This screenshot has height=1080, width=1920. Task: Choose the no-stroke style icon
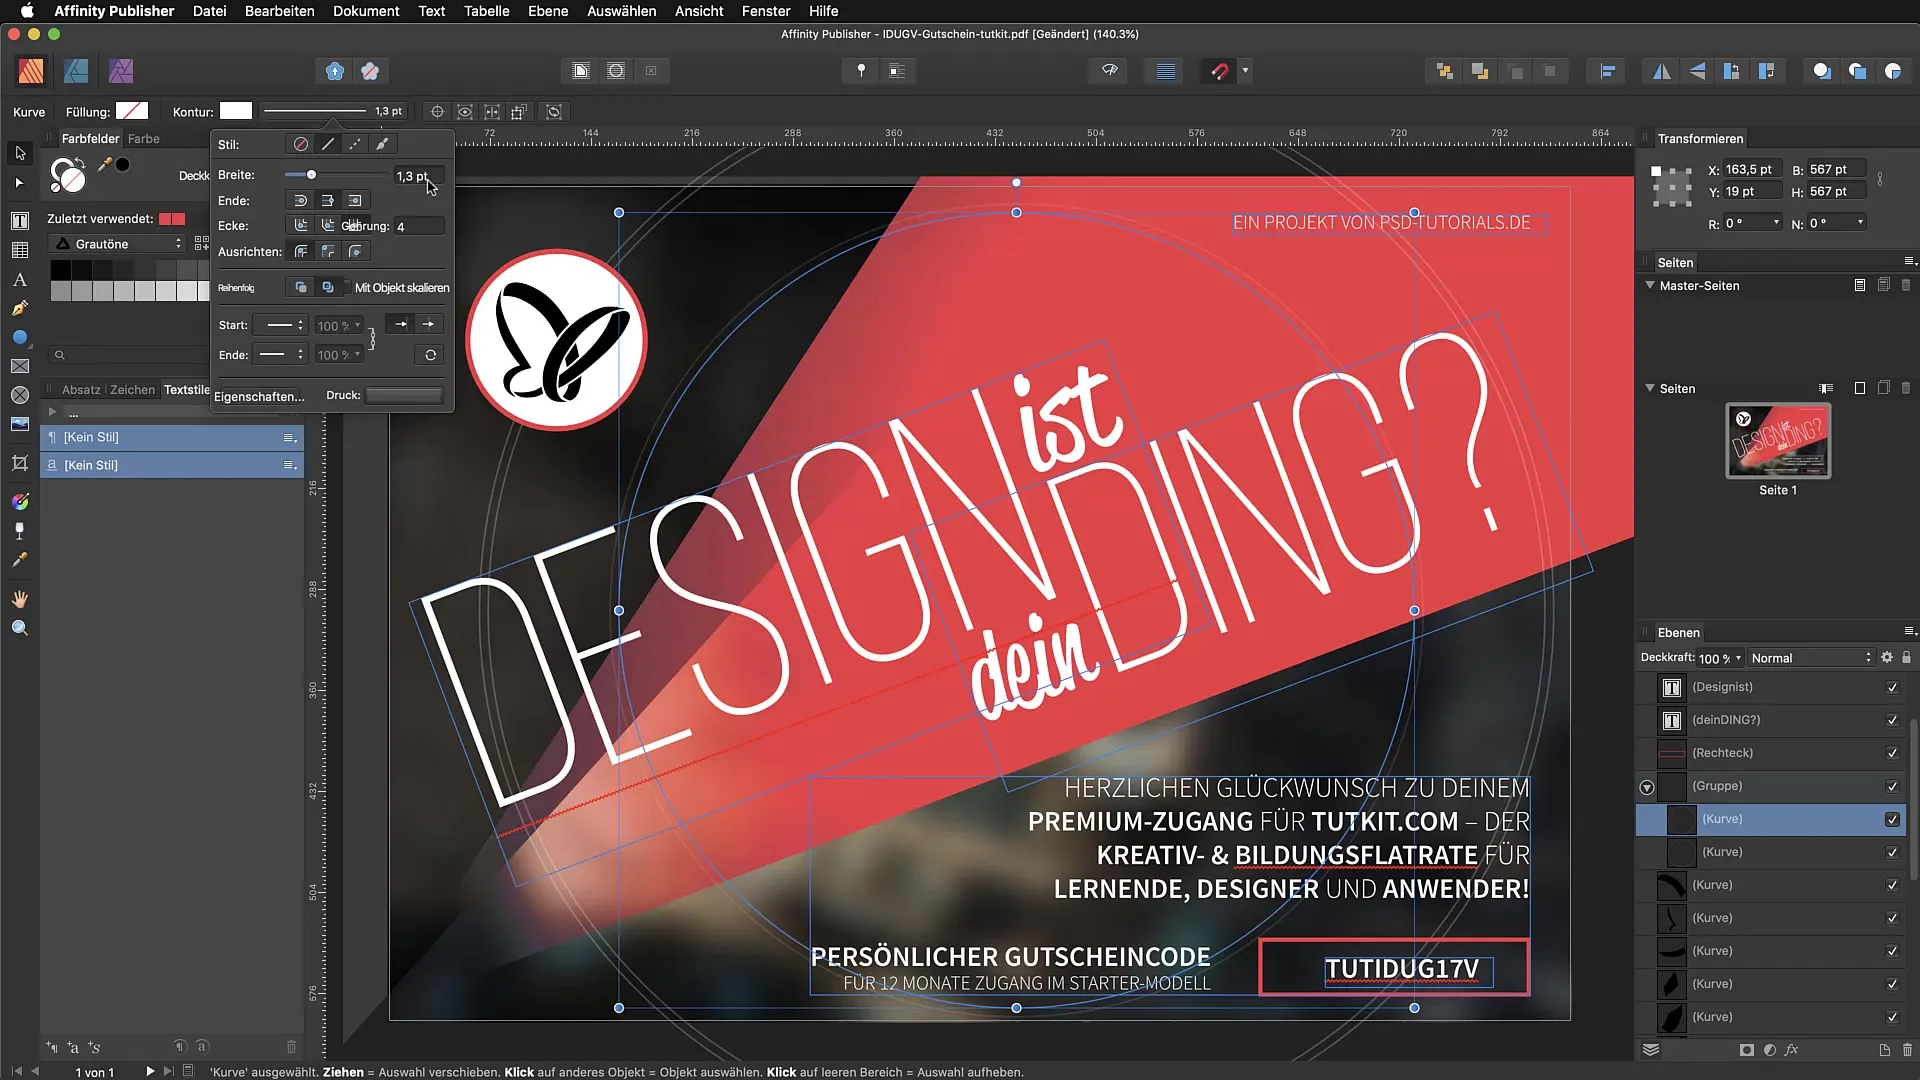(301, 144)
